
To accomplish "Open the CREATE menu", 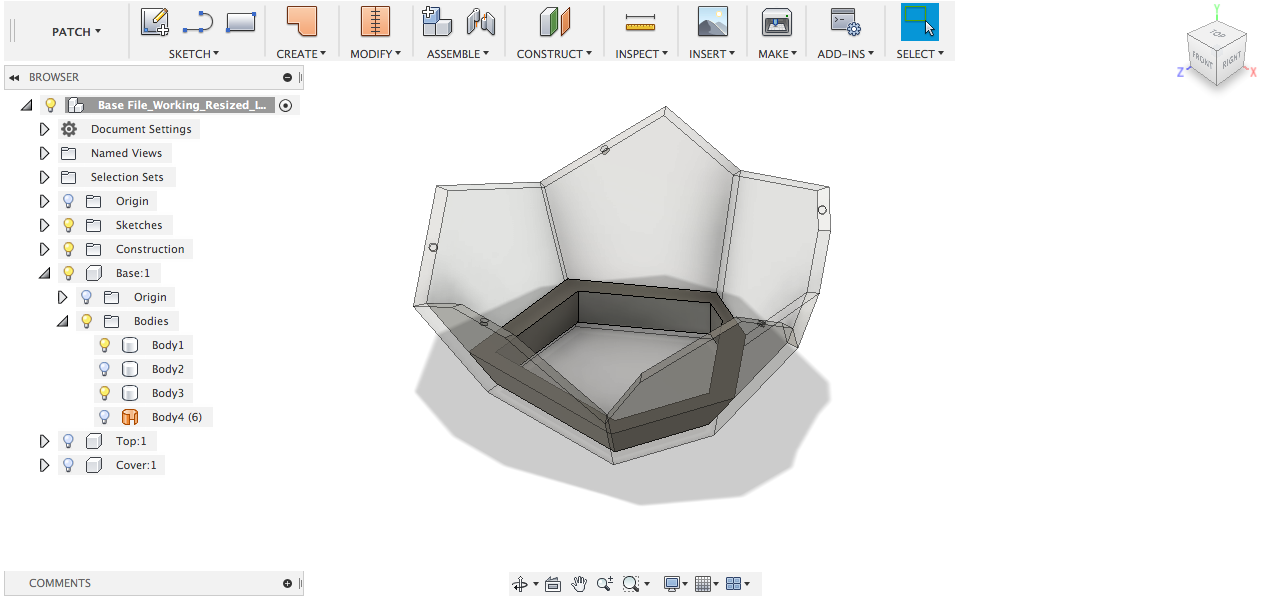I will click(301, 54).
